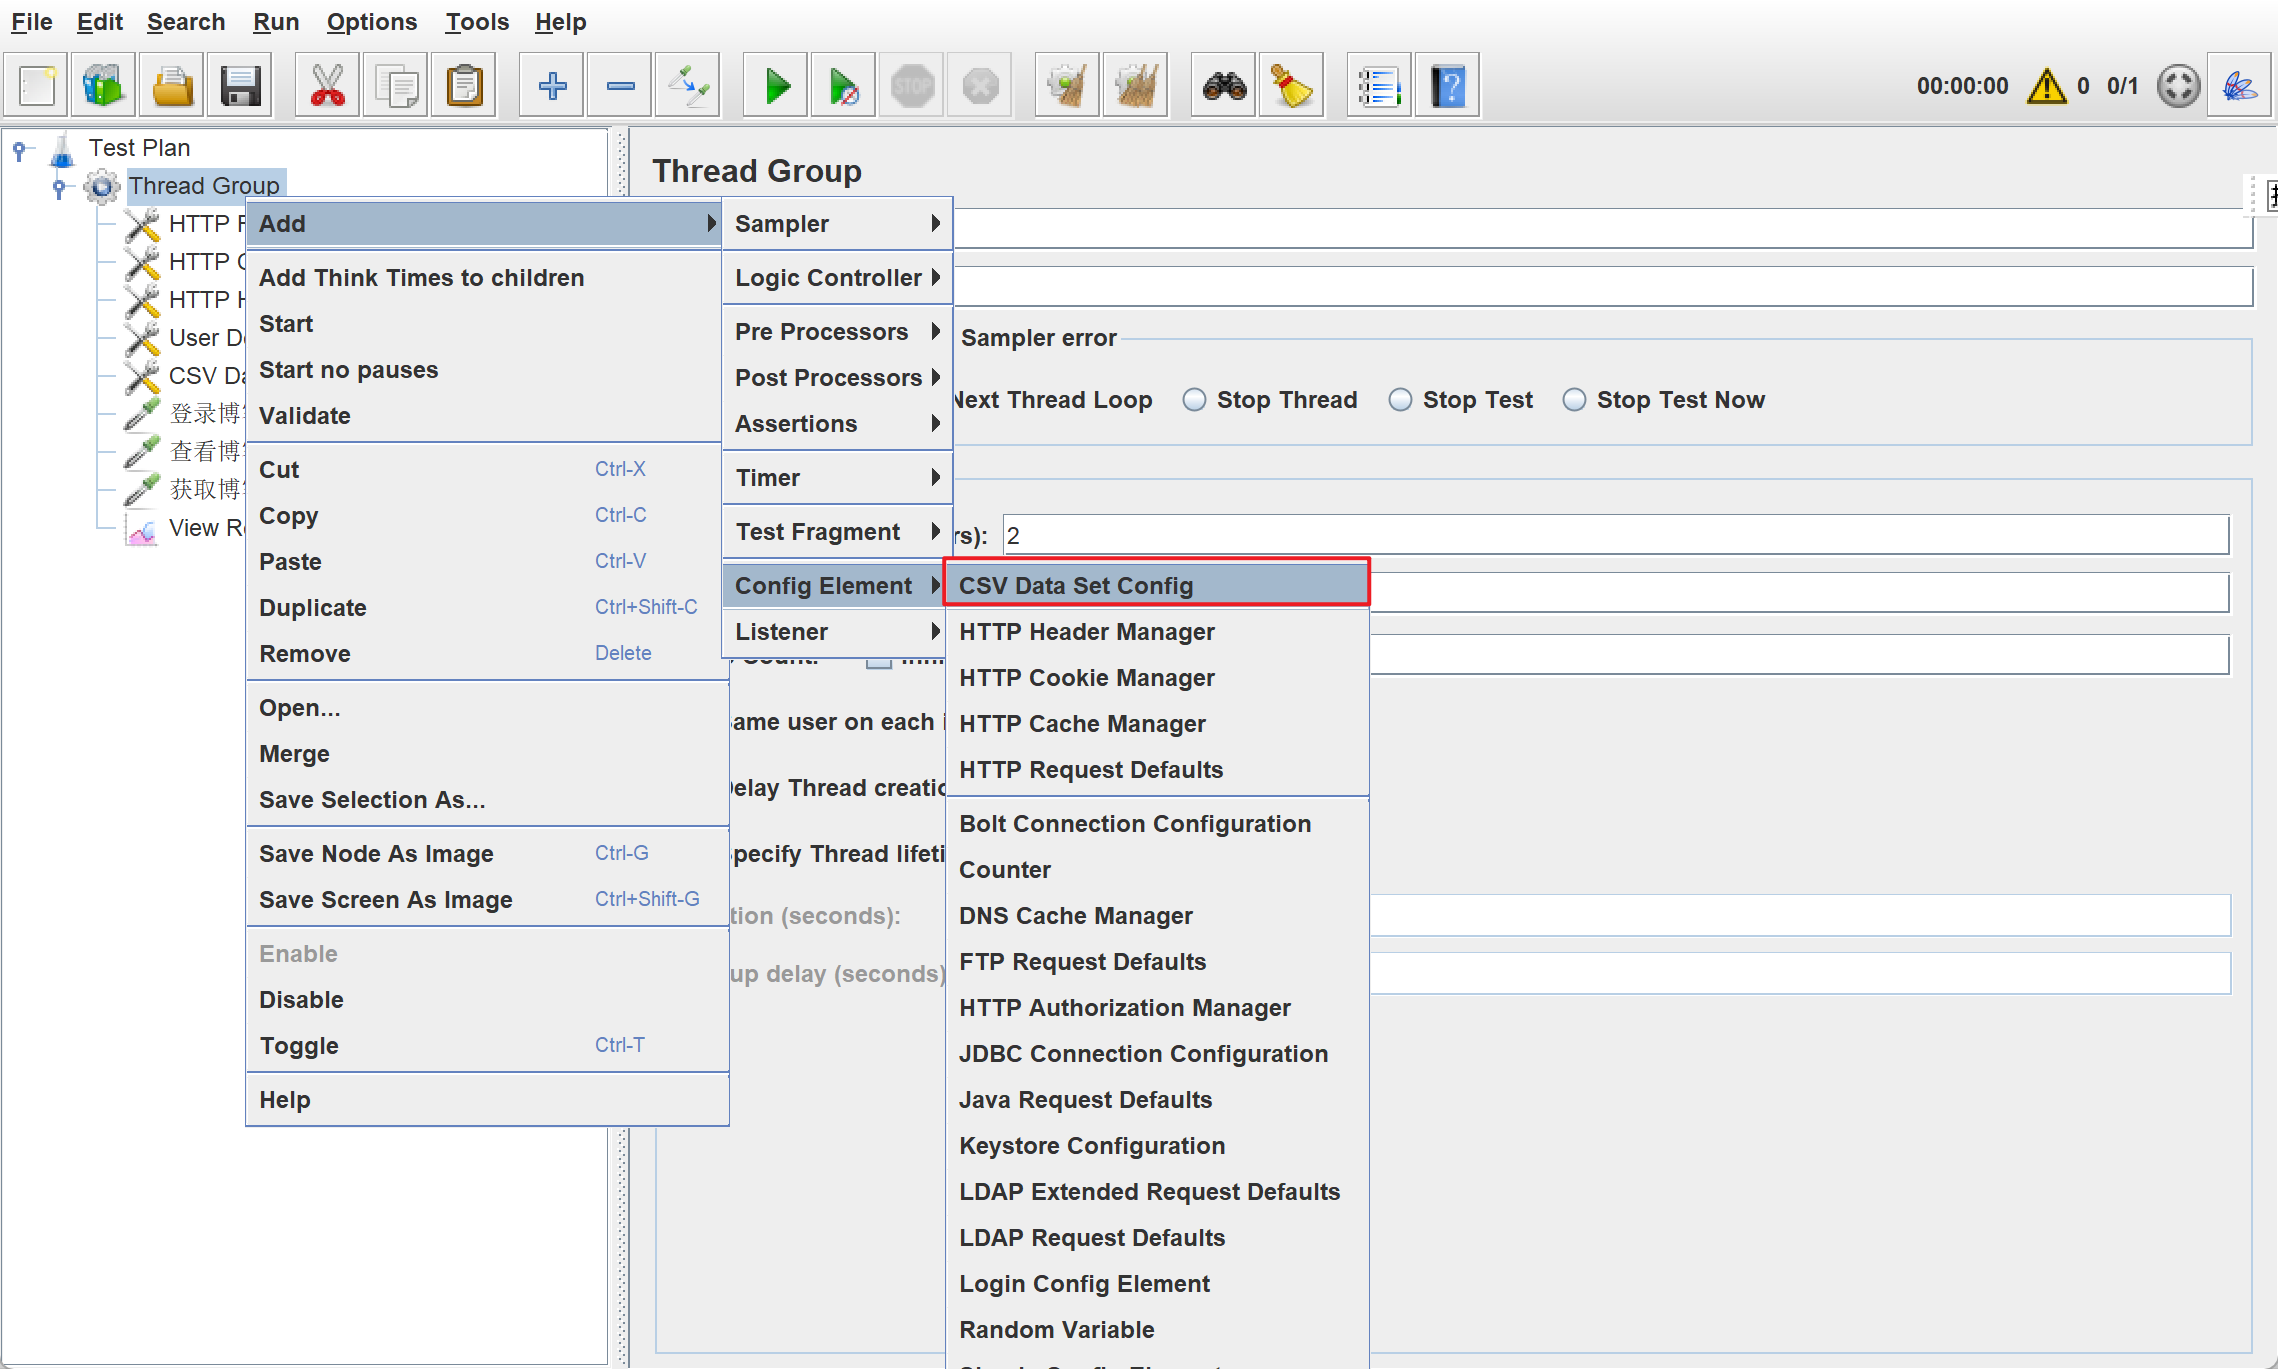
Task: Click the binoculars Search icon
Action: pos(1224,86)
